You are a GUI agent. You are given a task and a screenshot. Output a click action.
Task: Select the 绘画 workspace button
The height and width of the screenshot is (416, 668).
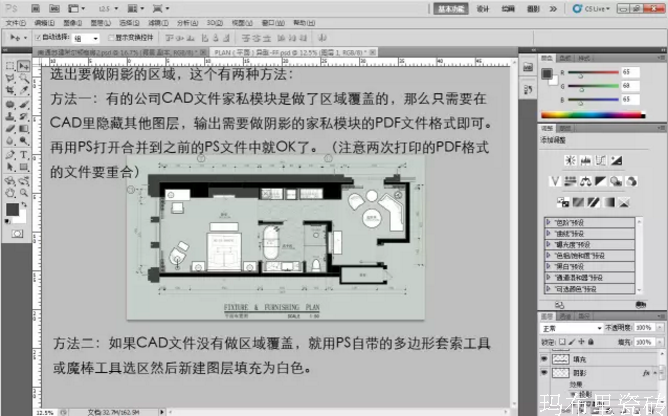tap(508, 9)
